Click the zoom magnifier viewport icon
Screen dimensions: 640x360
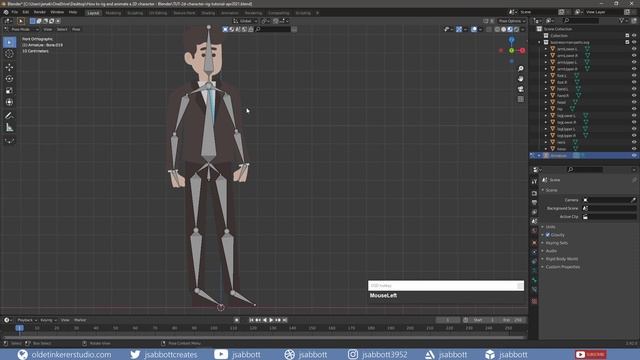click(x=520, y=69)
